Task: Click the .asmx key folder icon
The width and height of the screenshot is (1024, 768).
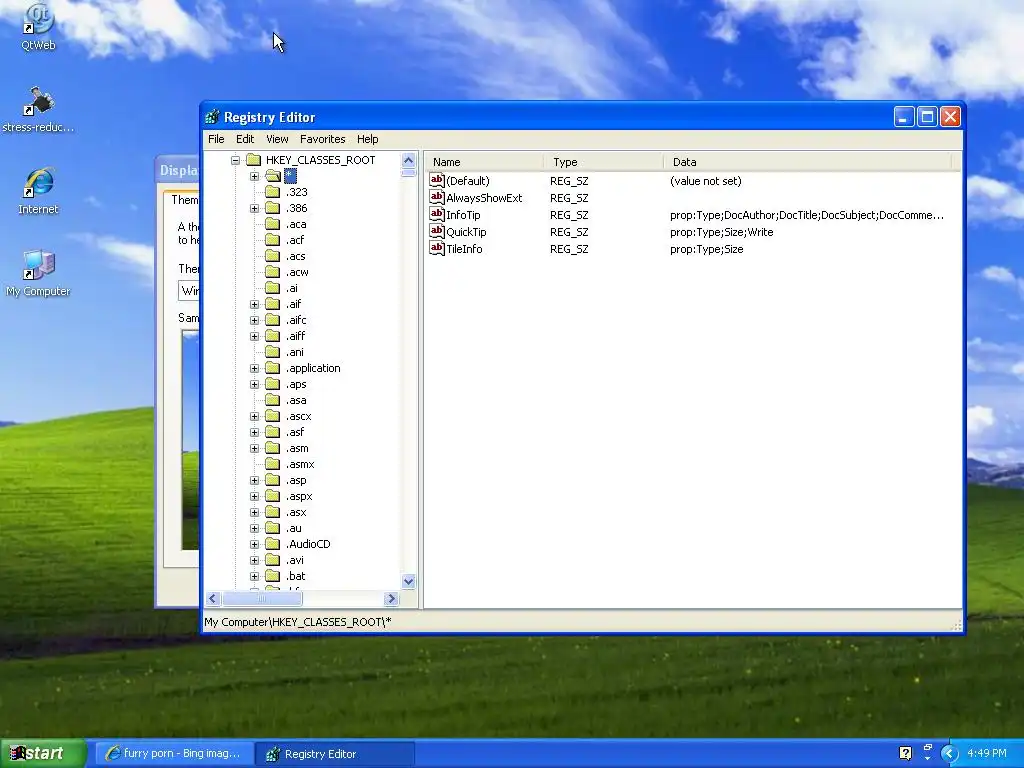Action: (272, 464)
